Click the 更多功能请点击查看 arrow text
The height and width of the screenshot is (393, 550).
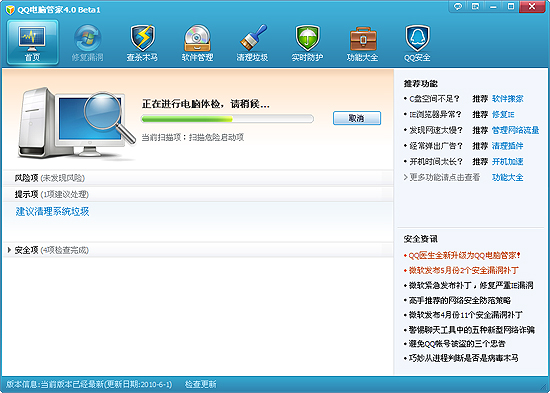[x=442, y=177]
